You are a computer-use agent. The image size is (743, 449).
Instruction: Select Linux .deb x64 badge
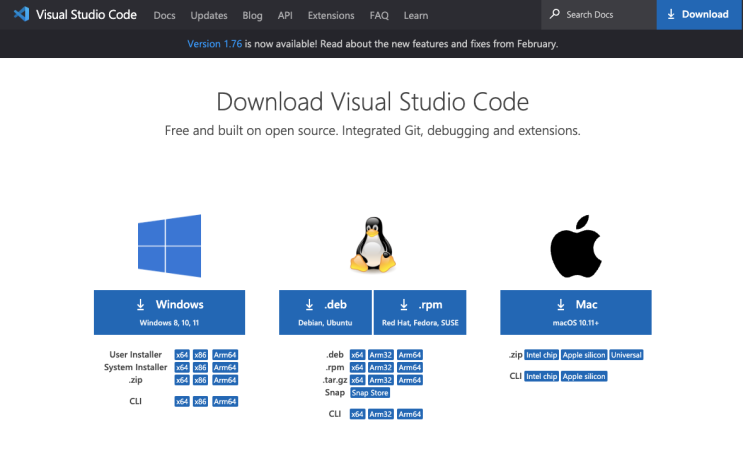pyautogui.click(x=357, y=355)
